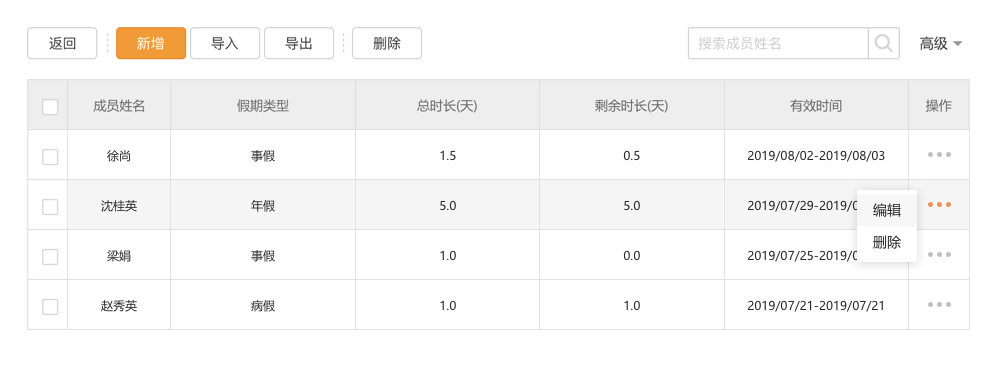Check the row checkbox for 赵秀英
The height and width of the screenshot is (380, 997).
tap(50, 307)
